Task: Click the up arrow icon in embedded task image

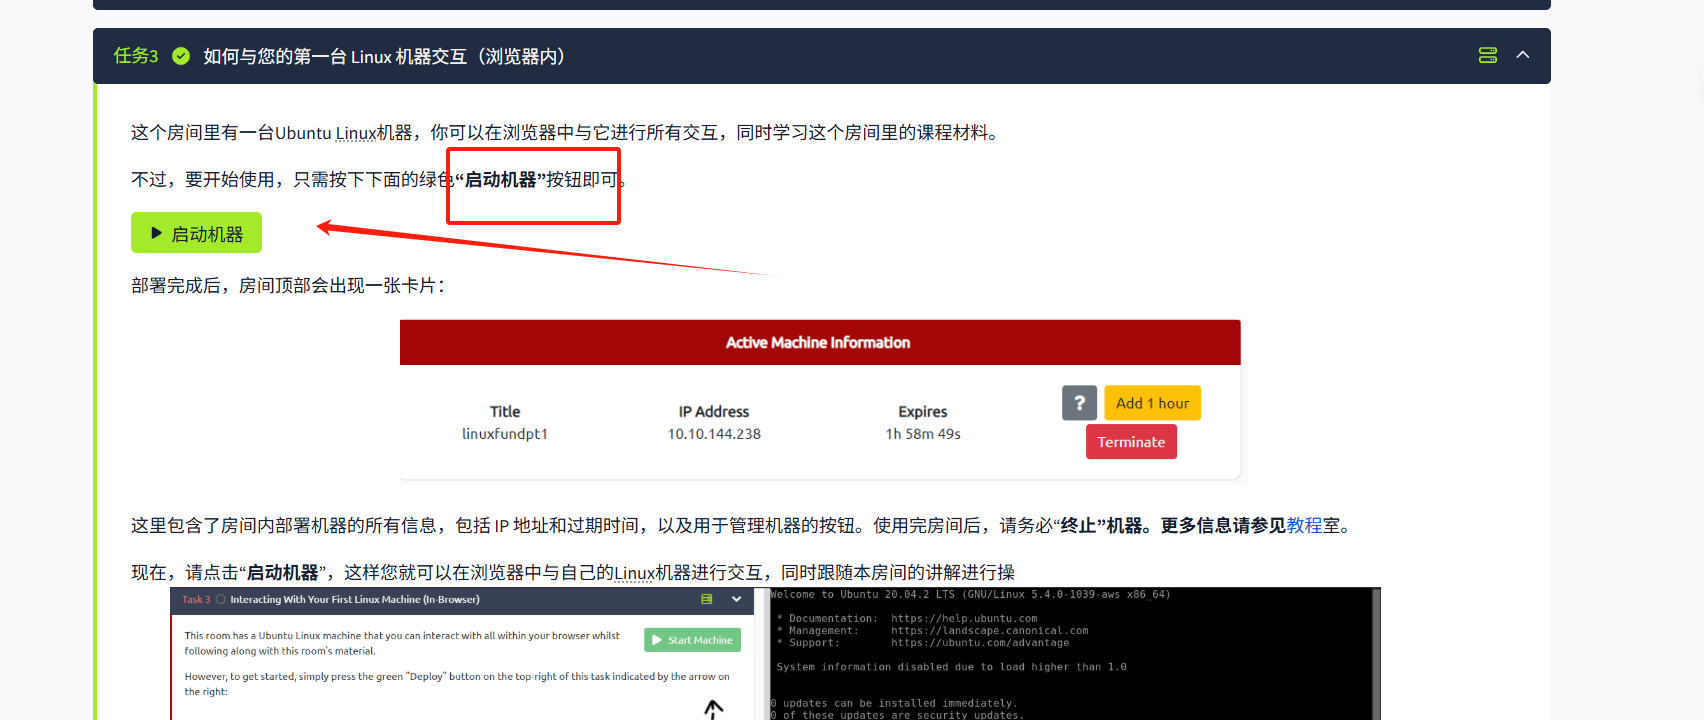Action: [713, 709]
